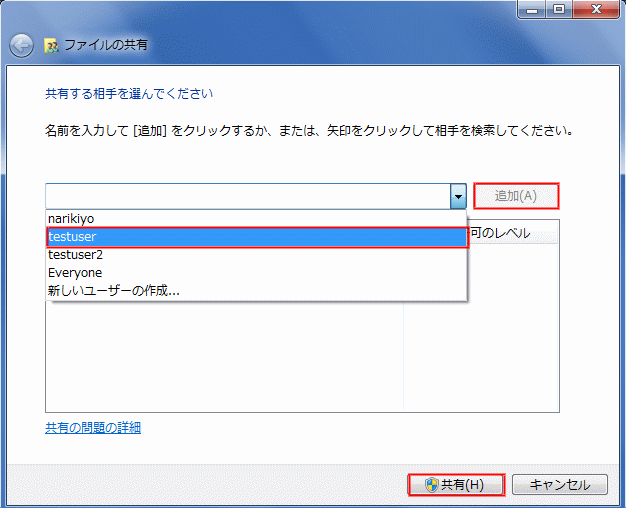The width and height of the screenshot is (626, 508).
Task: Select narikiyo from the dropdown list
Action: [256, 218]
